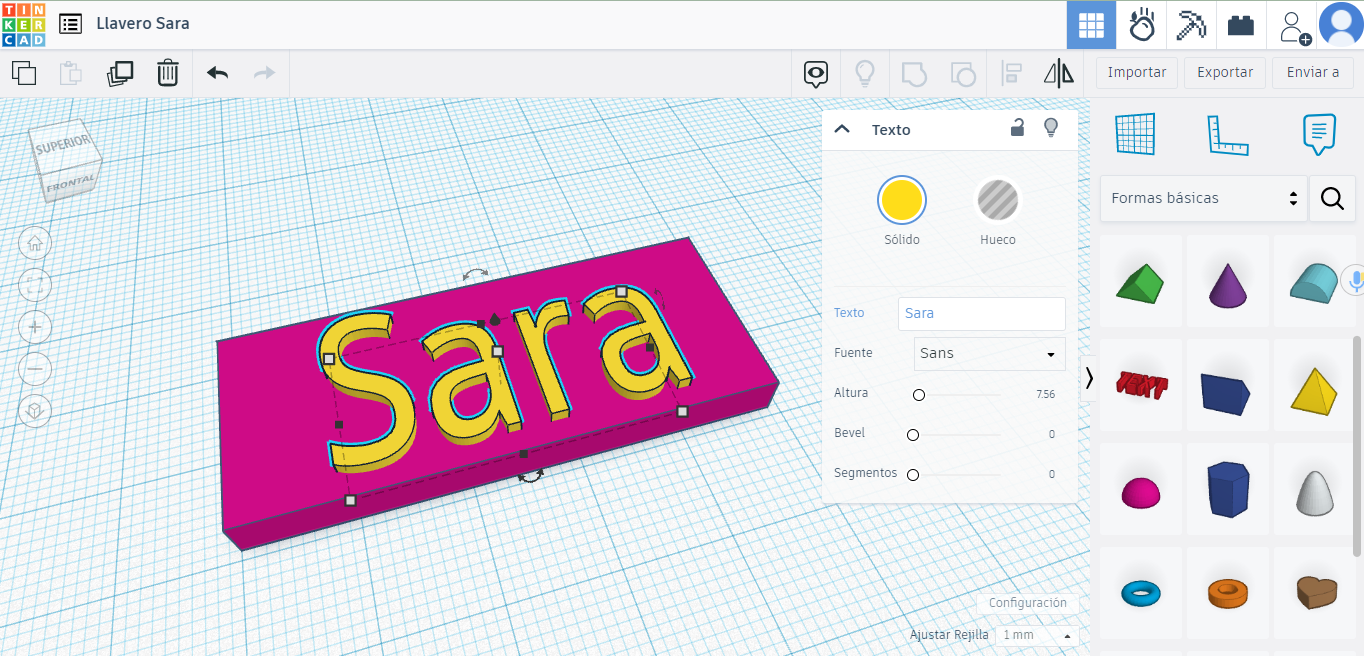Switch to the highlighted 3D editor grid tab
1364x656 pixels.
(x=1091, y=25)
